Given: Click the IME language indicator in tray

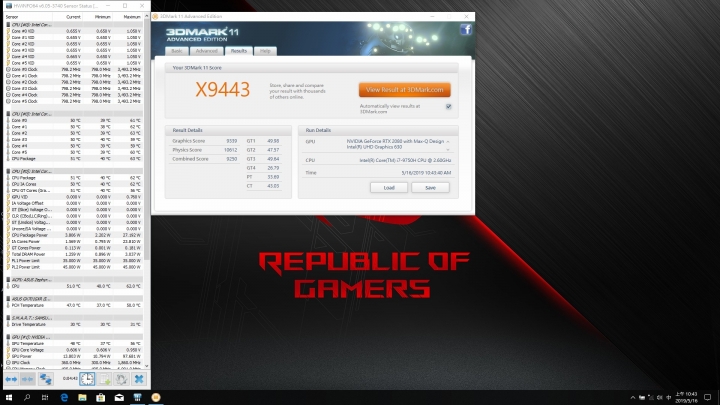Looking at the screenshot, I should 669,398.
